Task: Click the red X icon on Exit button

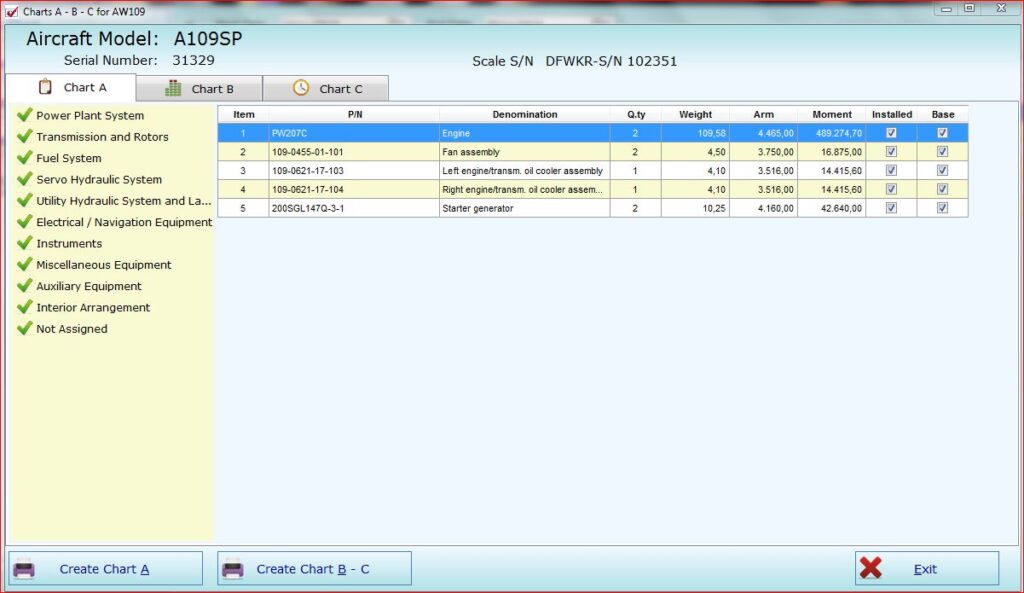Action: pos(871,568)
